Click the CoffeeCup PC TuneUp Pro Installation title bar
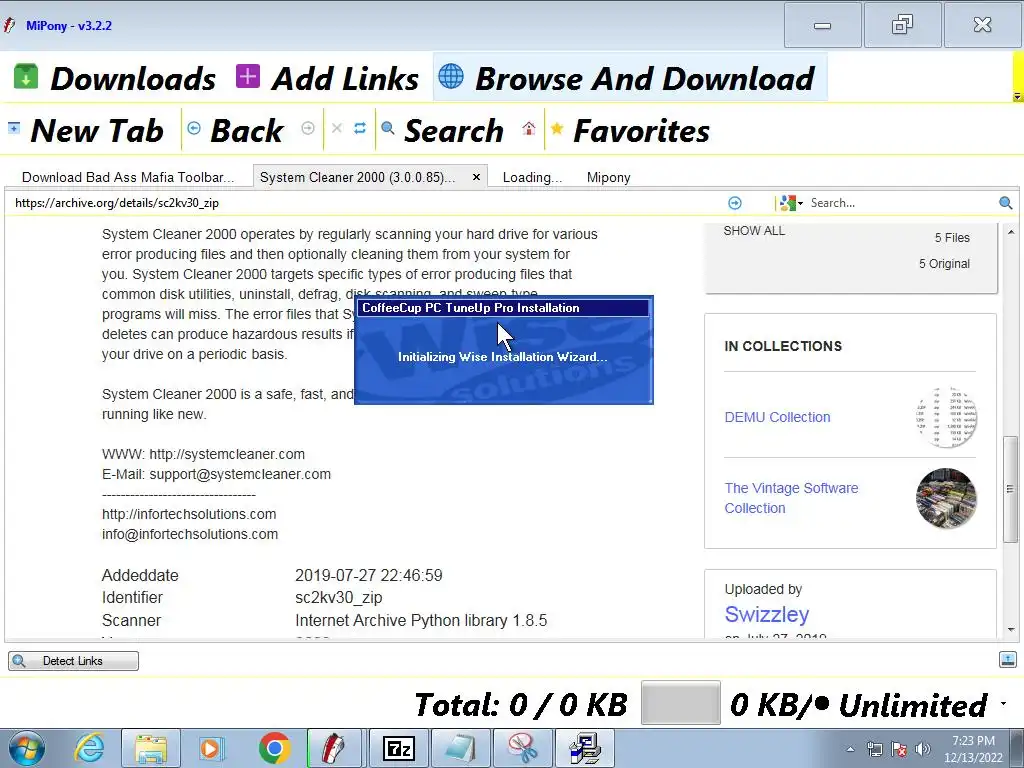 pos(503,308)
